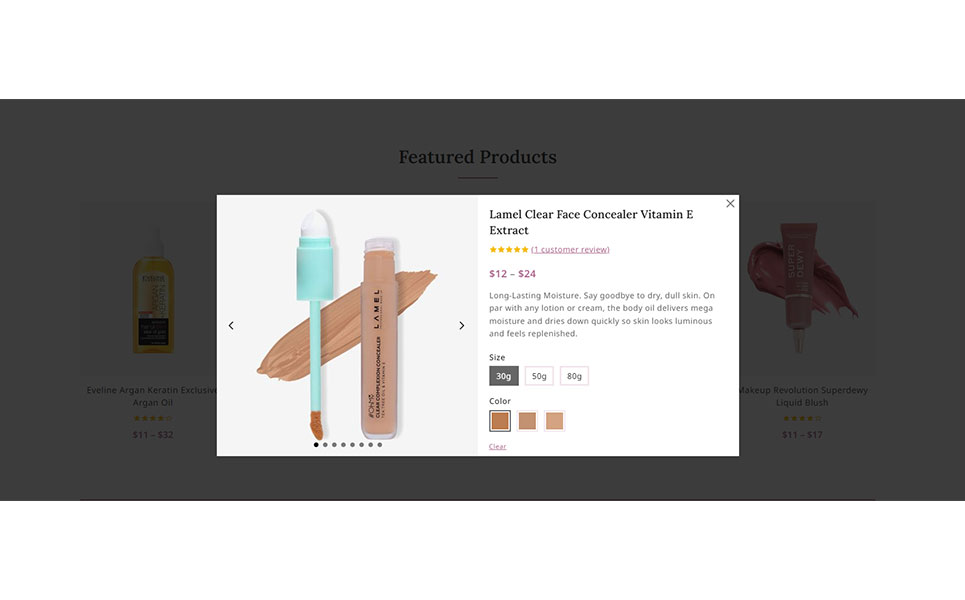Select the 80g size option
This screenshot has height=600, width=965.
(574, 376)
